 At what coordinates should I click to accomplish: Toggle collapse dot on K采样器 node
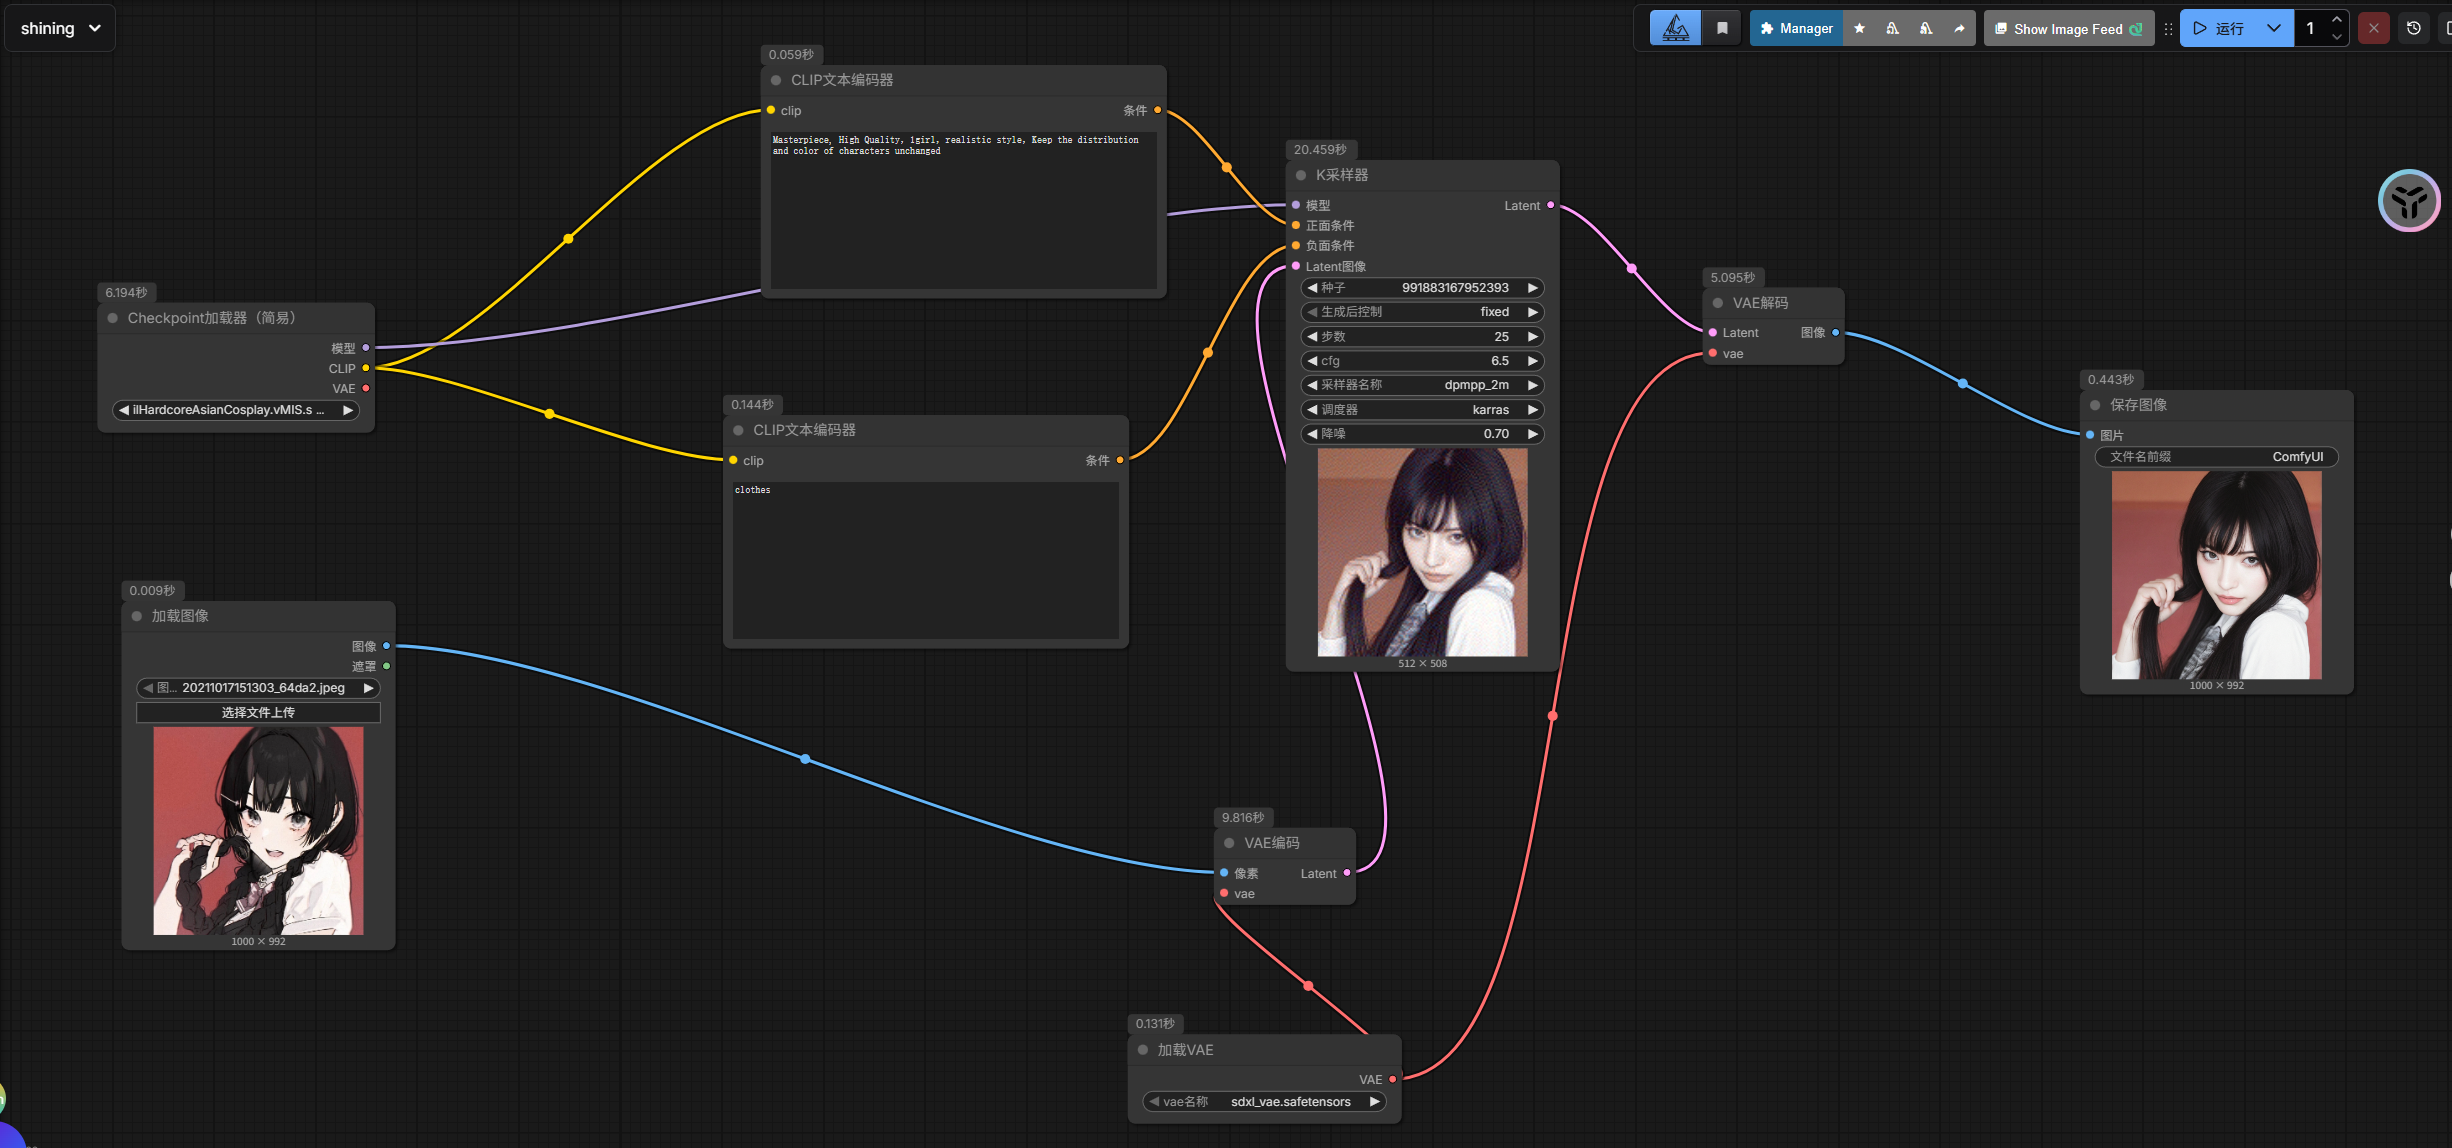[x=1301, y=175]
